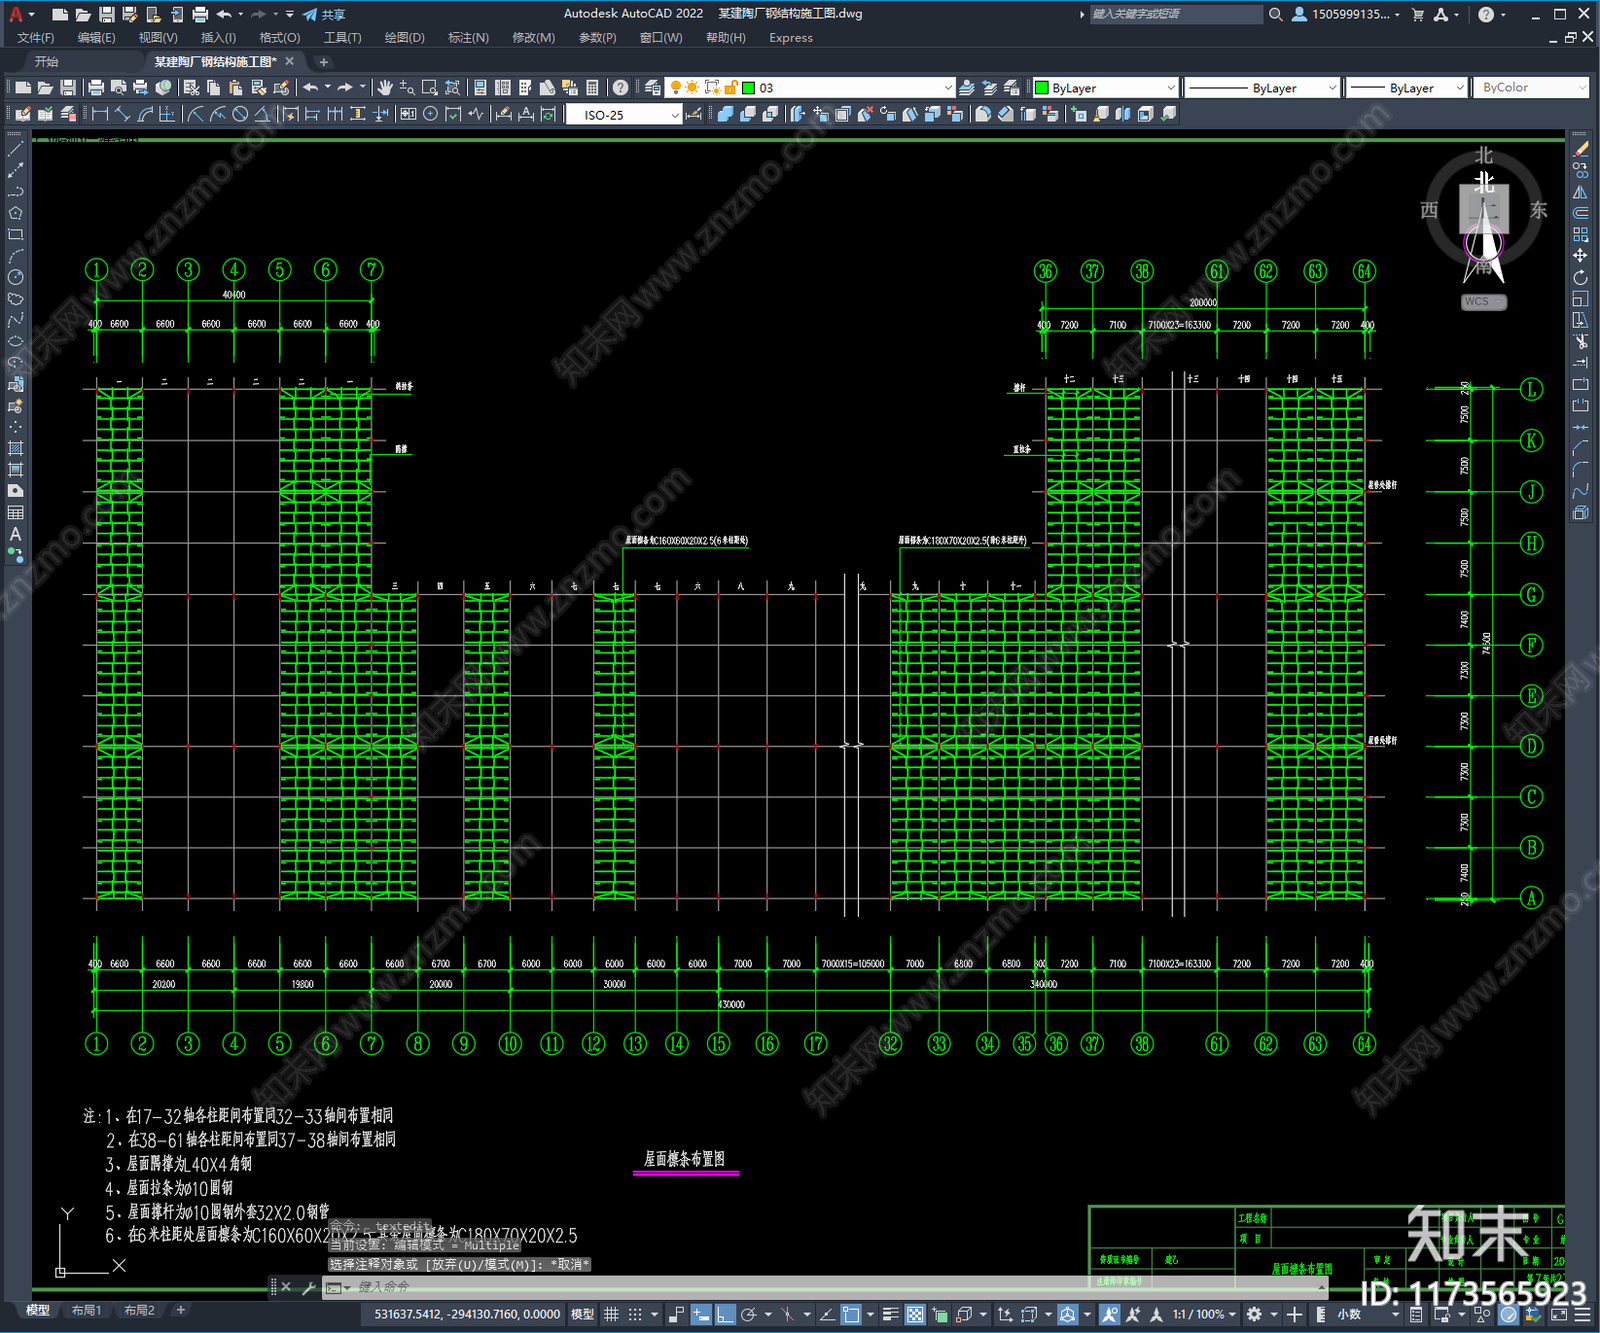The height and width of the screenshot is (1333, 1600).
Task: Open the 视图(V) menu
Action: click(158, 38)
